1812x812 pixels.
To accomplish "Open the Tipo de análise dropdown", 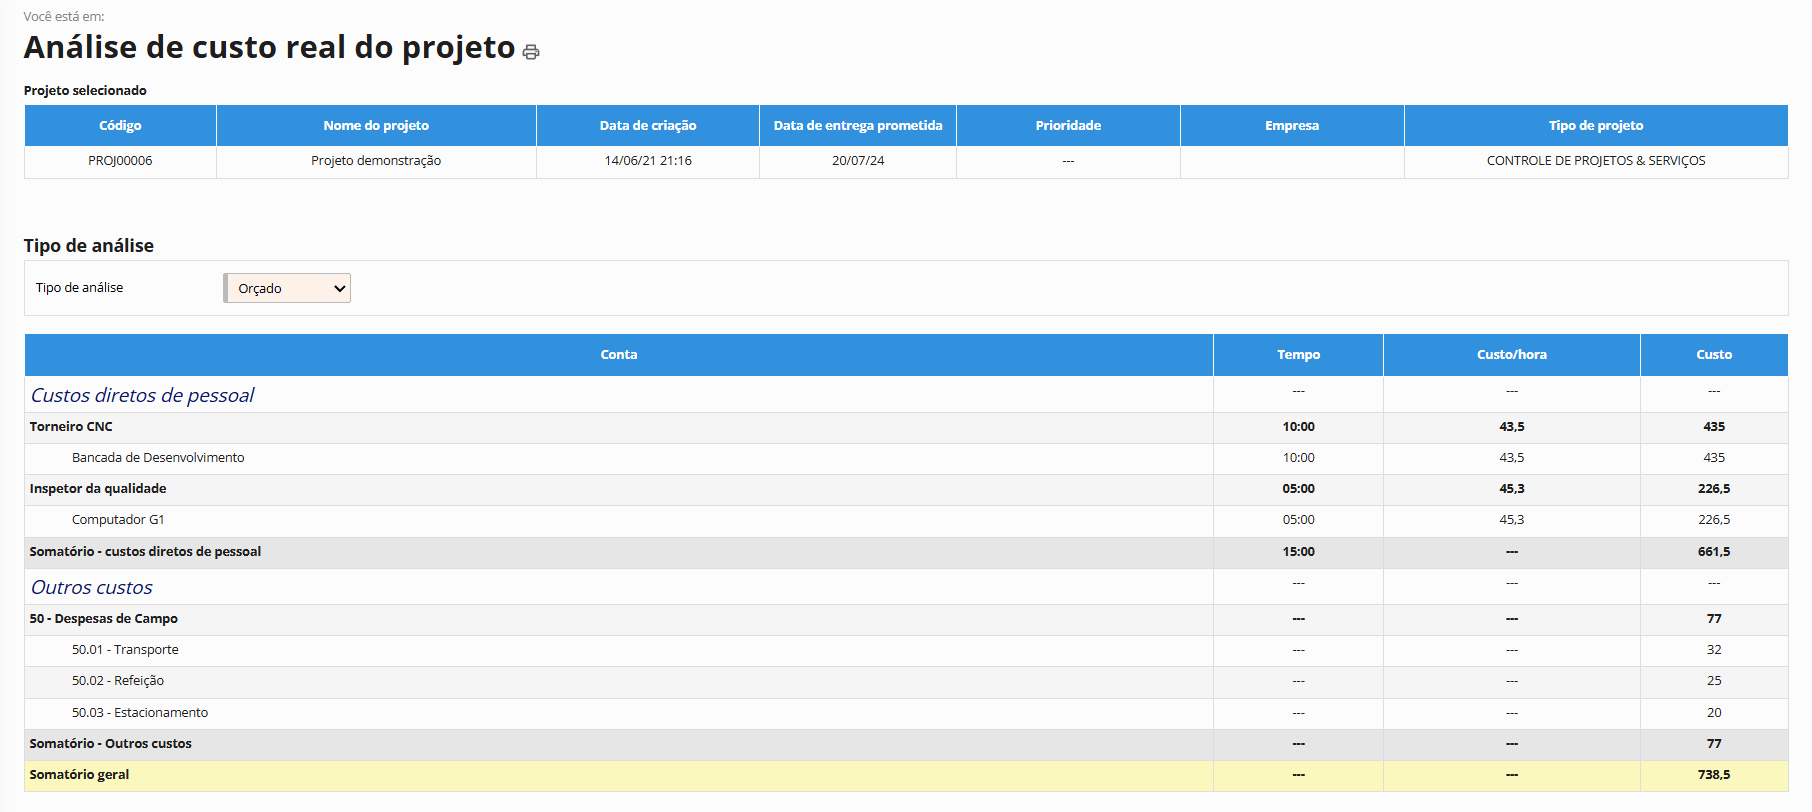I will pyautogui.click(x=288, y=288).
